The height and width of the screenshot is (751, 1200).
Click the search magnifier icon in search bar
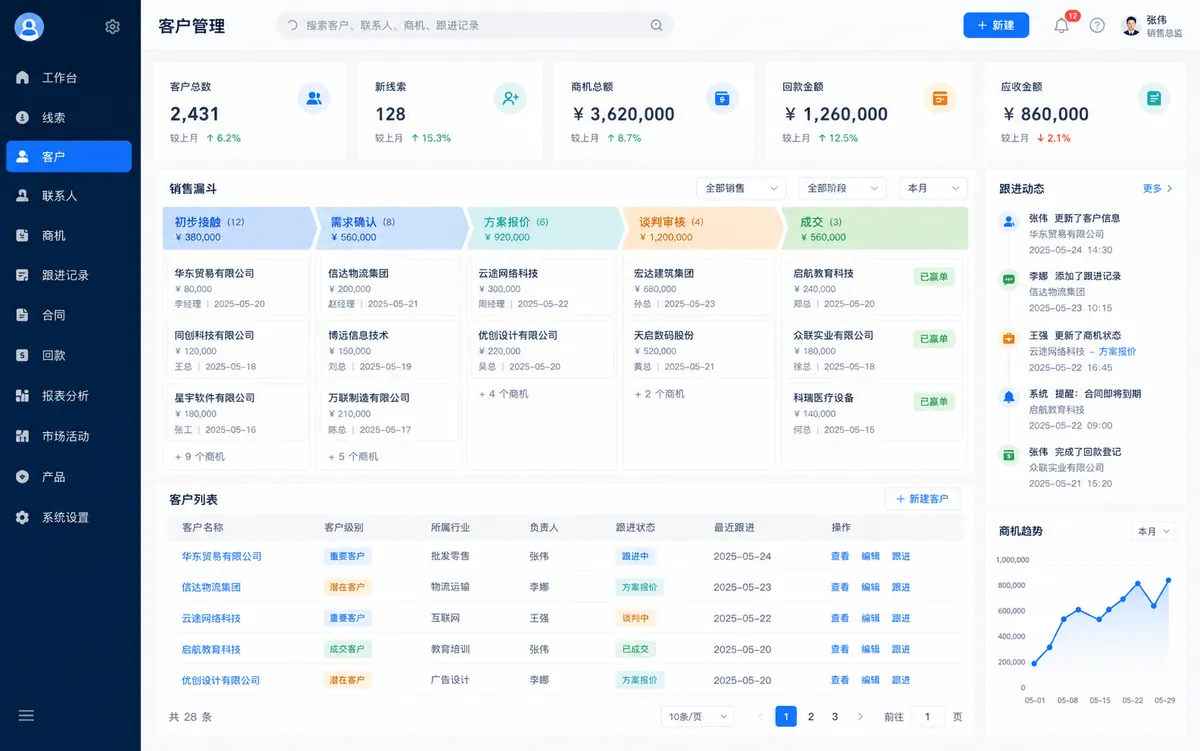click(x=657, y=26)
